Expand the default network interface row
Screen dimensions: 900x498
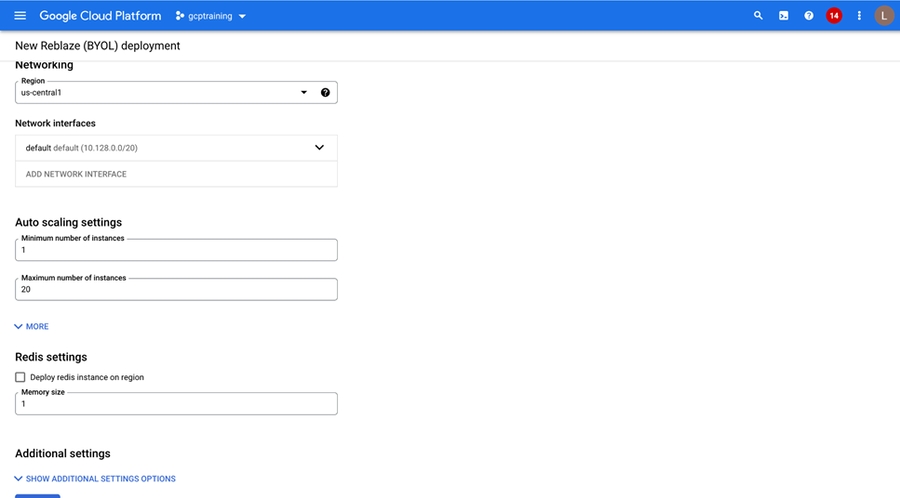[319, 148]
